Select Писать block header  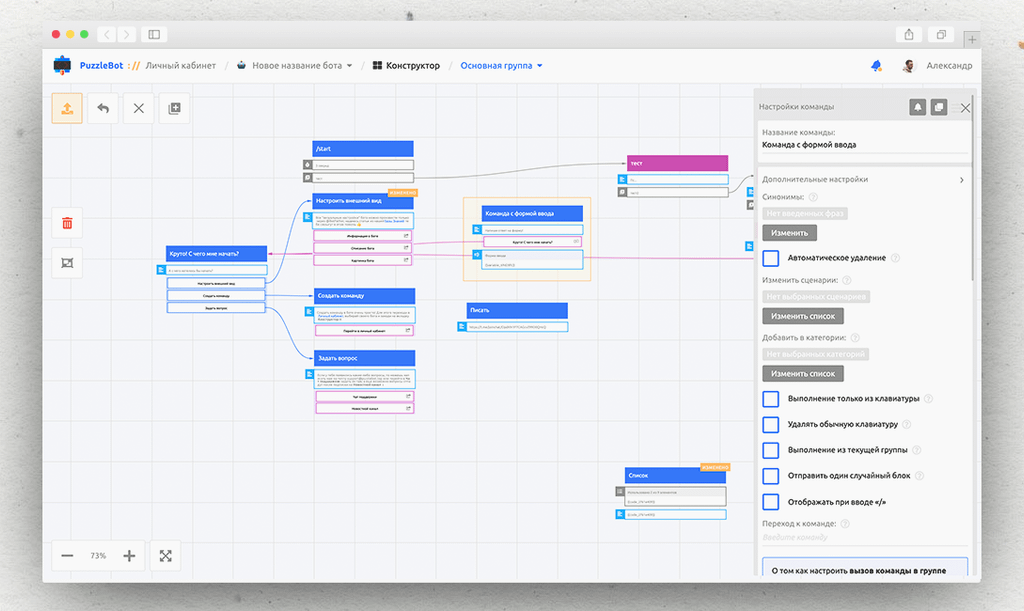(517, 310)
